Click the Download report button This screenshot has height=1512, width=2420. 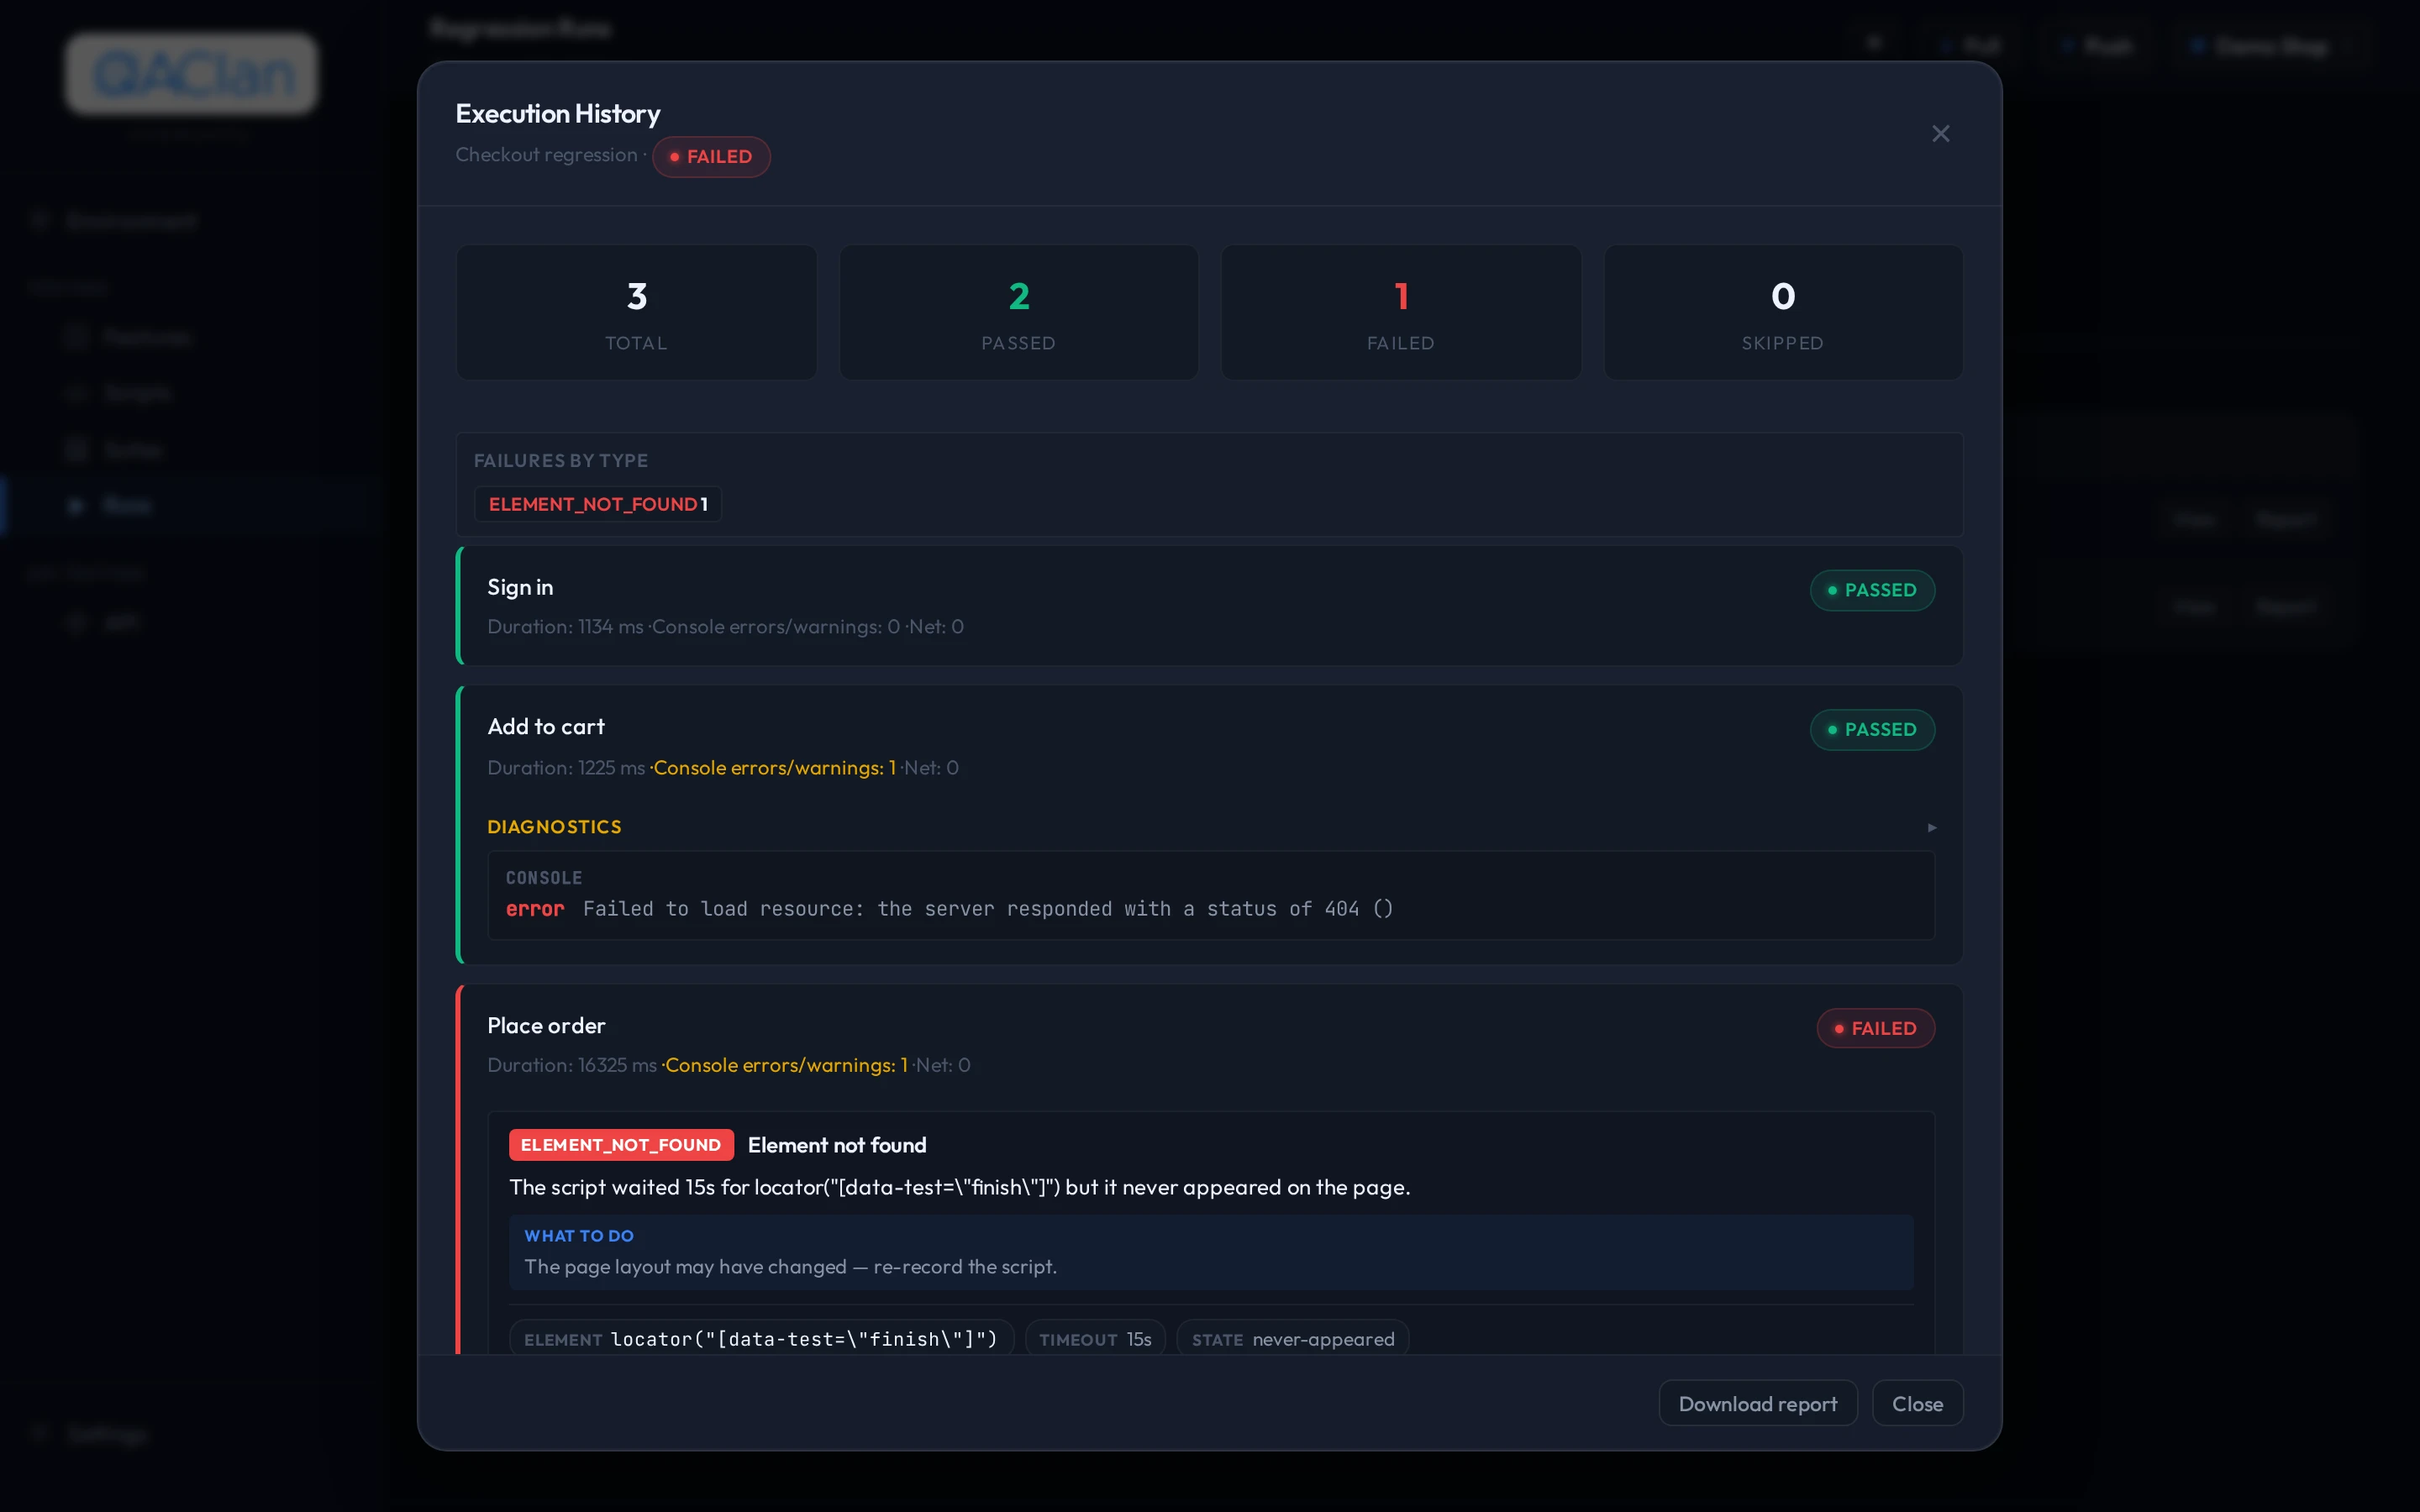[x=1758, y=1403]
